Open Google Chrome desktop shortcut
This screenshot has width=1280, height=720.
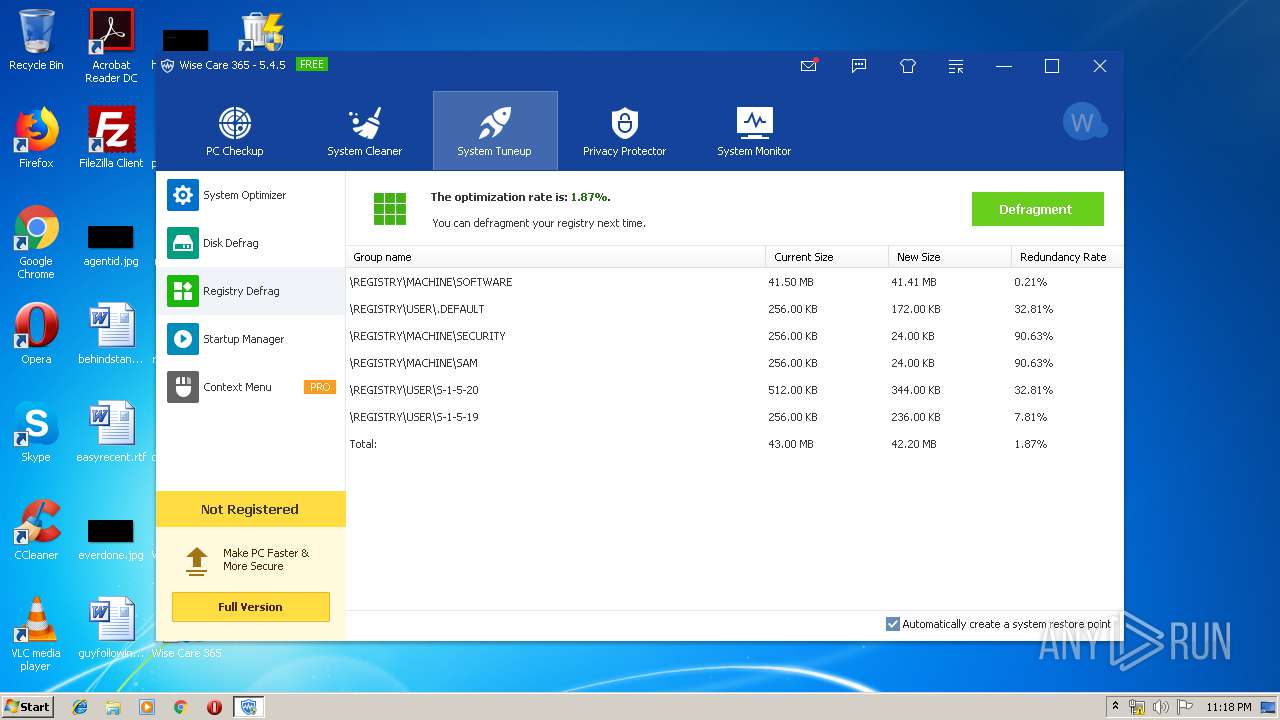[x=36, y=243]
